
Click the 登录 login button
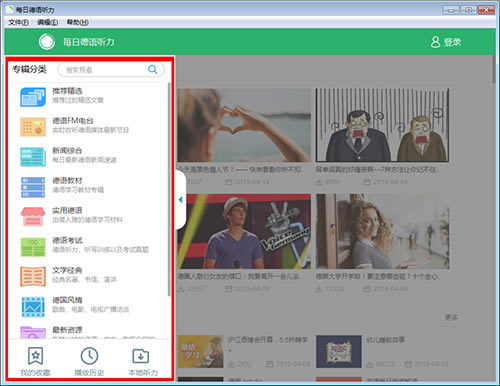coord(446,42)
